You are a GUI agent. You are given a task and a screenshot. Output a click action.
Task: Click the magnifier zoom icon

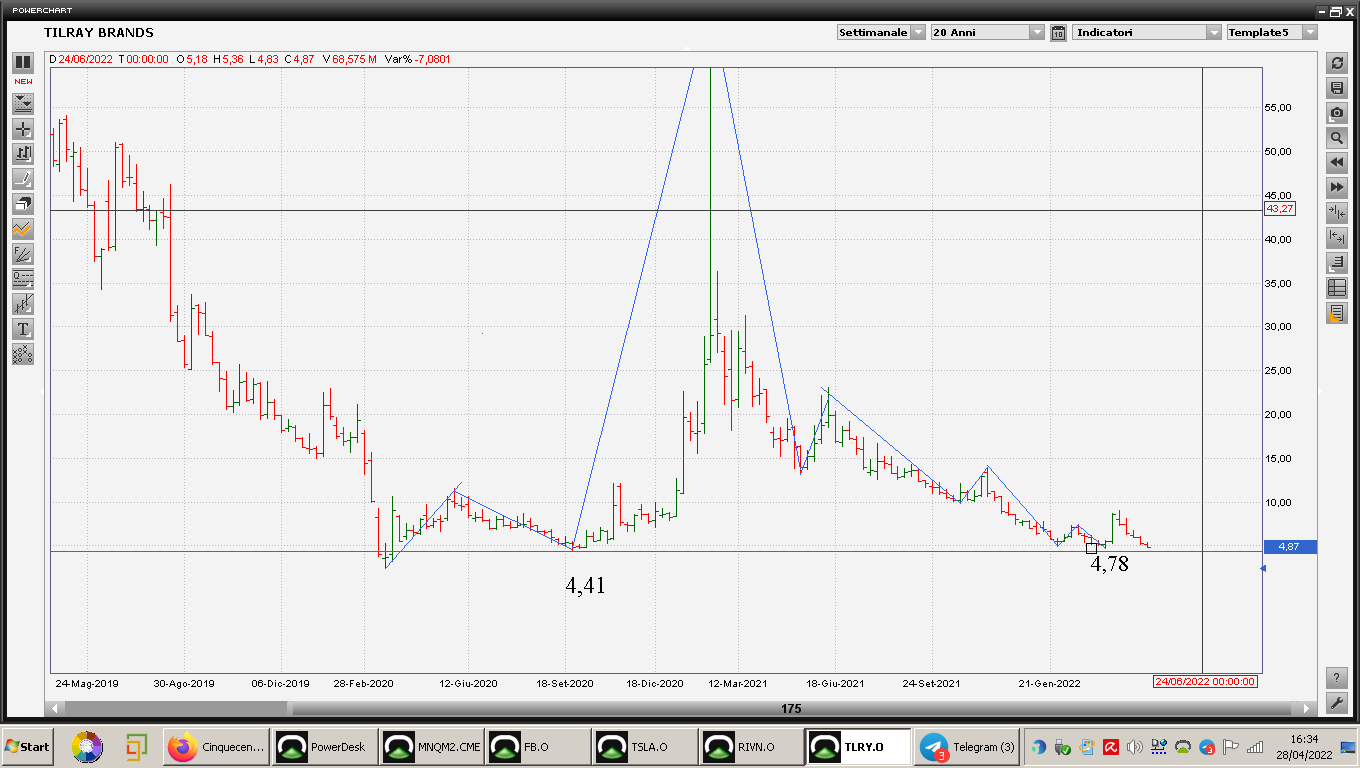1336,138
